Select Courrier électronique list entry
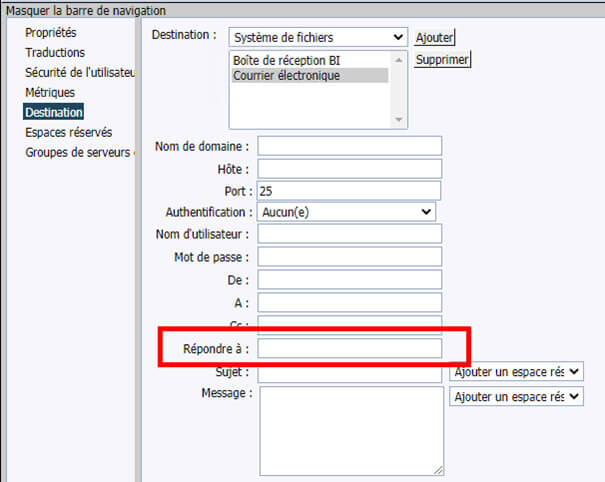The width and height of the screenshot is (605, 482). click(x=286, y=75)
